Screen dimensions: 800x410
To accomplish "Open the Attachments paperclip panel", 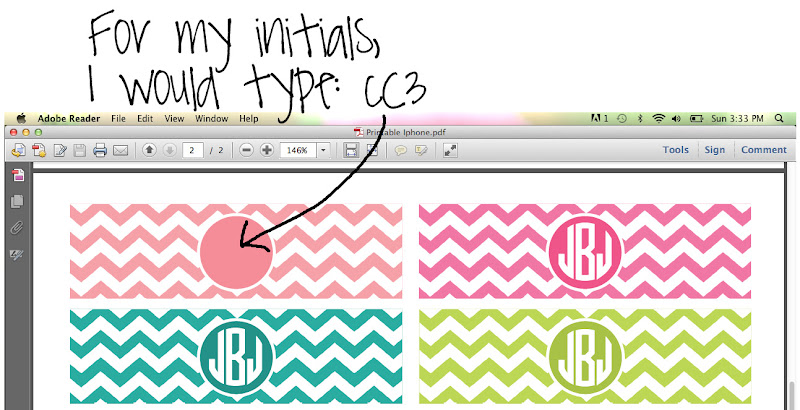I will [17, 227].
